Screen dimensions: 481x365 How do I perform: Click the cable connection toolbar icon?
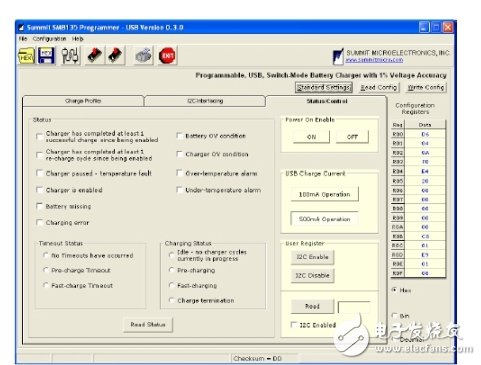pyautogui.click(x=70, y=56)
